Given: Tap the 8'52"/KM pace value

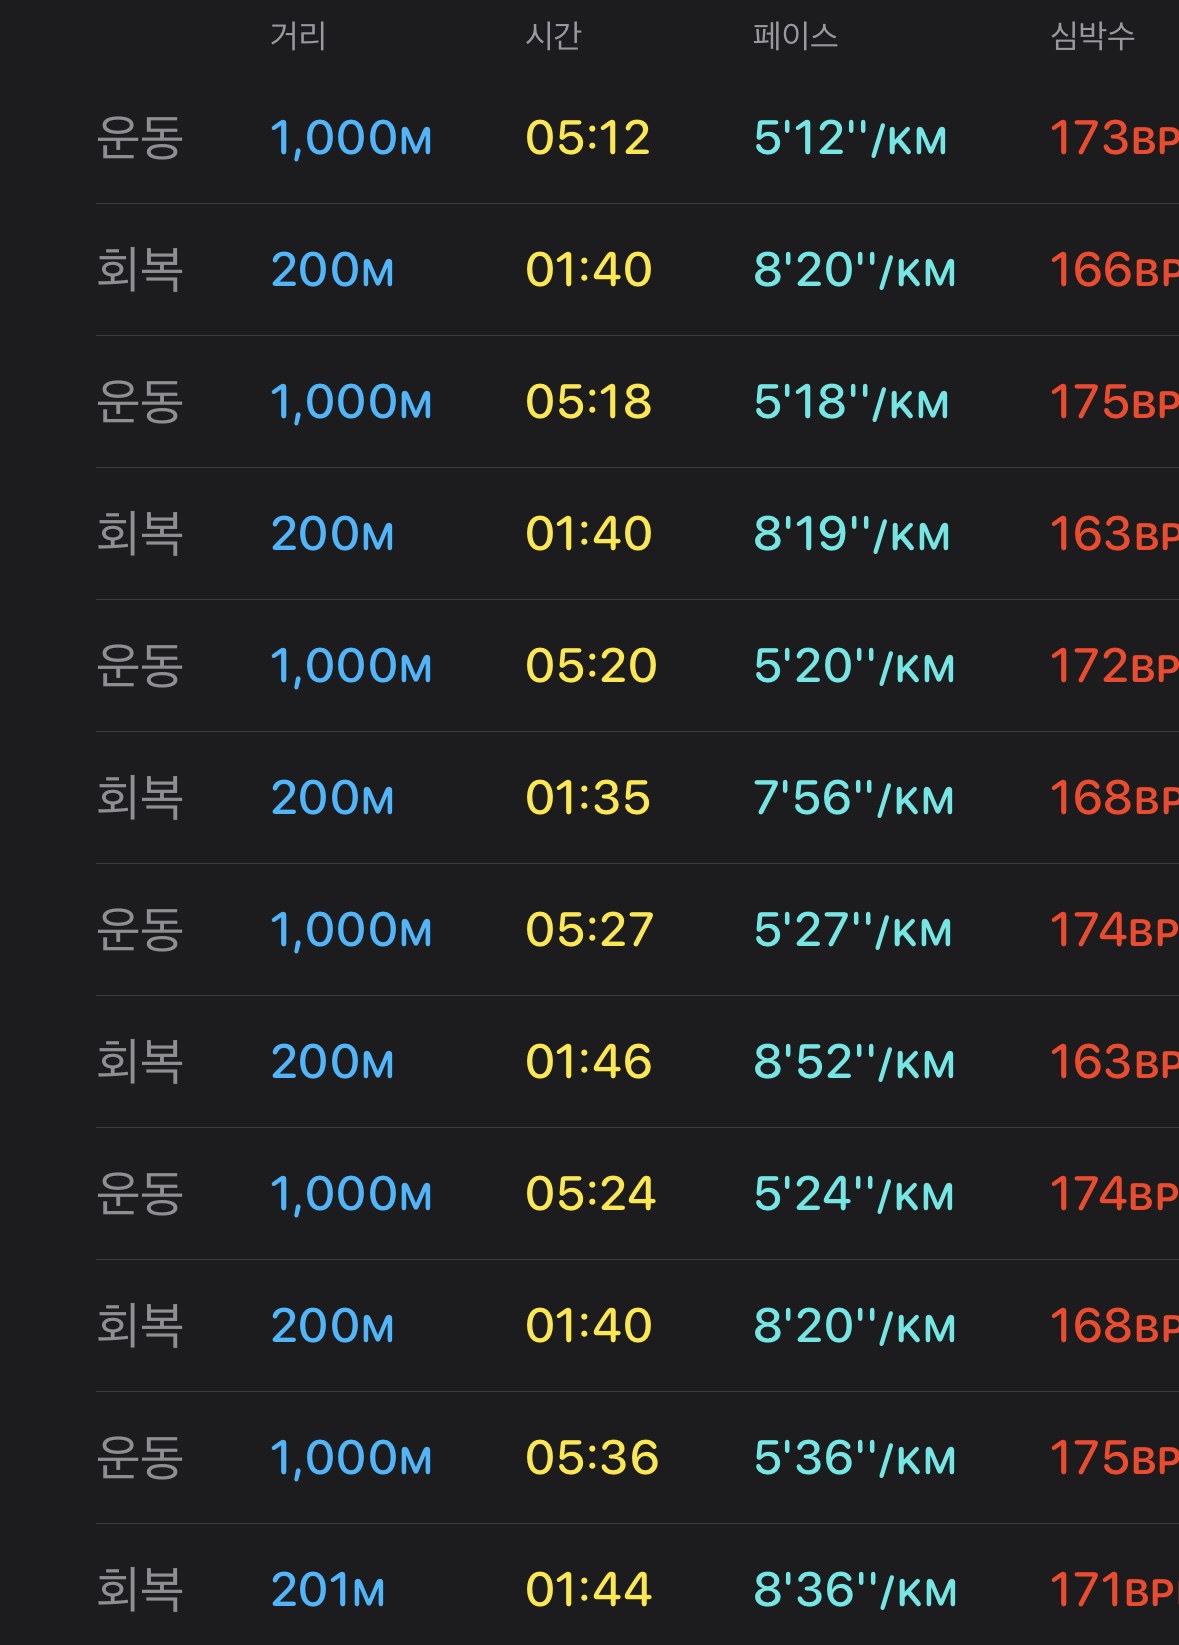Looking at the screenshot, I should click(x=854, y=1062).
